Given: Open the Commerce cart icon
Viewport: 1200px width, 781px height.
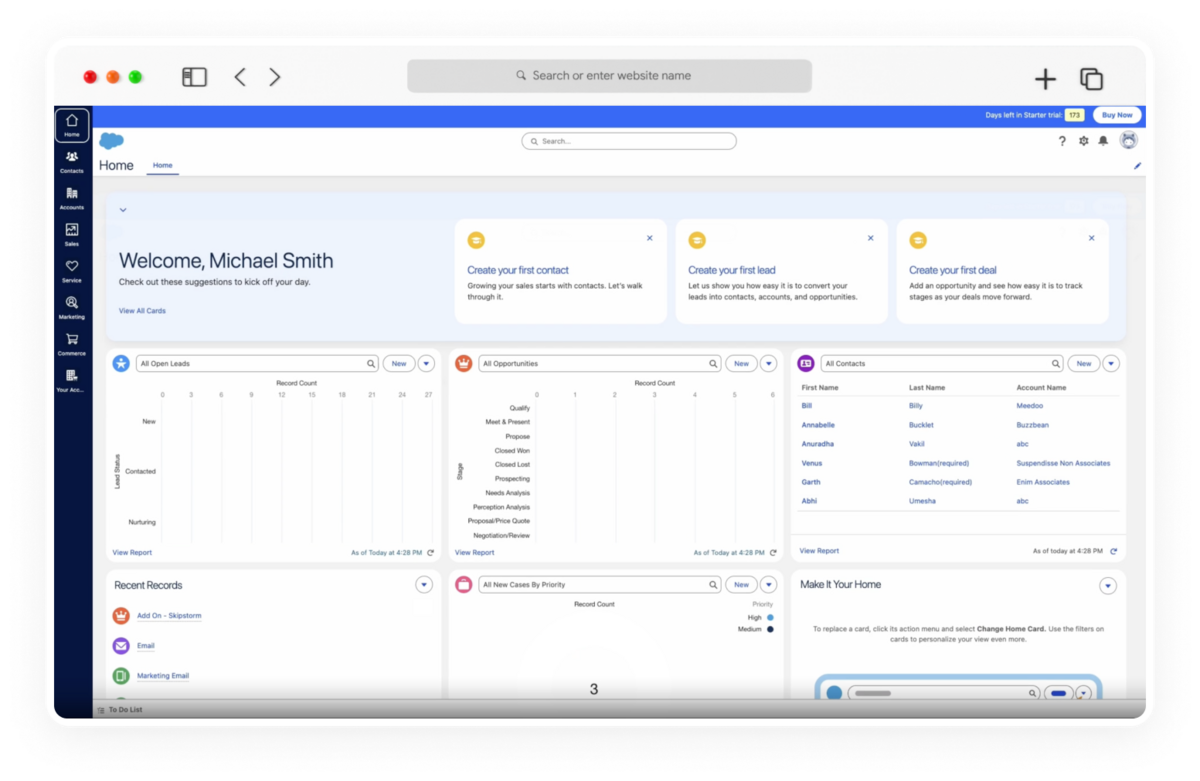Looking at the screenshot, I should 72,339.
